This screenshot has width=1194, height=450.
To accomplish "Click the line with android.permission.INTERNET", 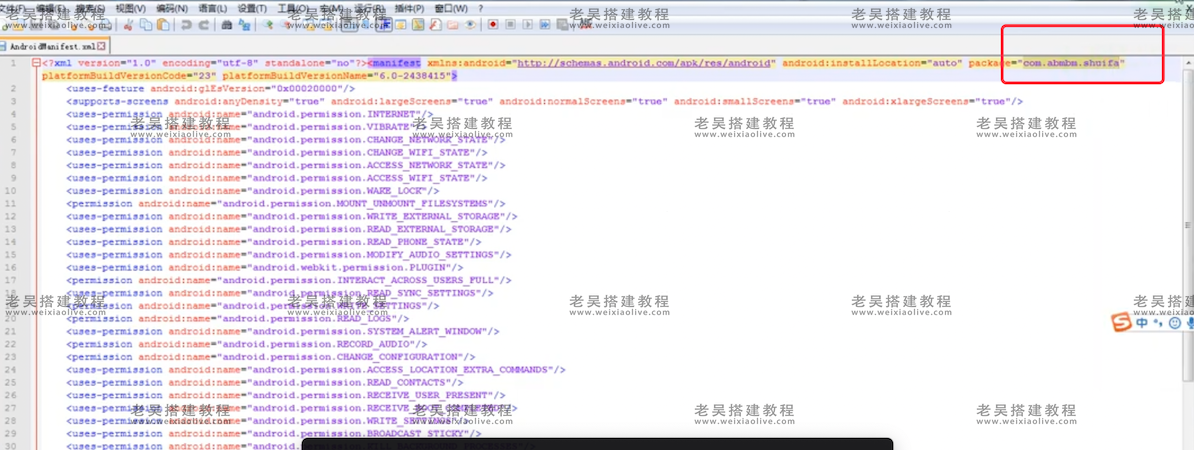I will [x=250, y=114].
